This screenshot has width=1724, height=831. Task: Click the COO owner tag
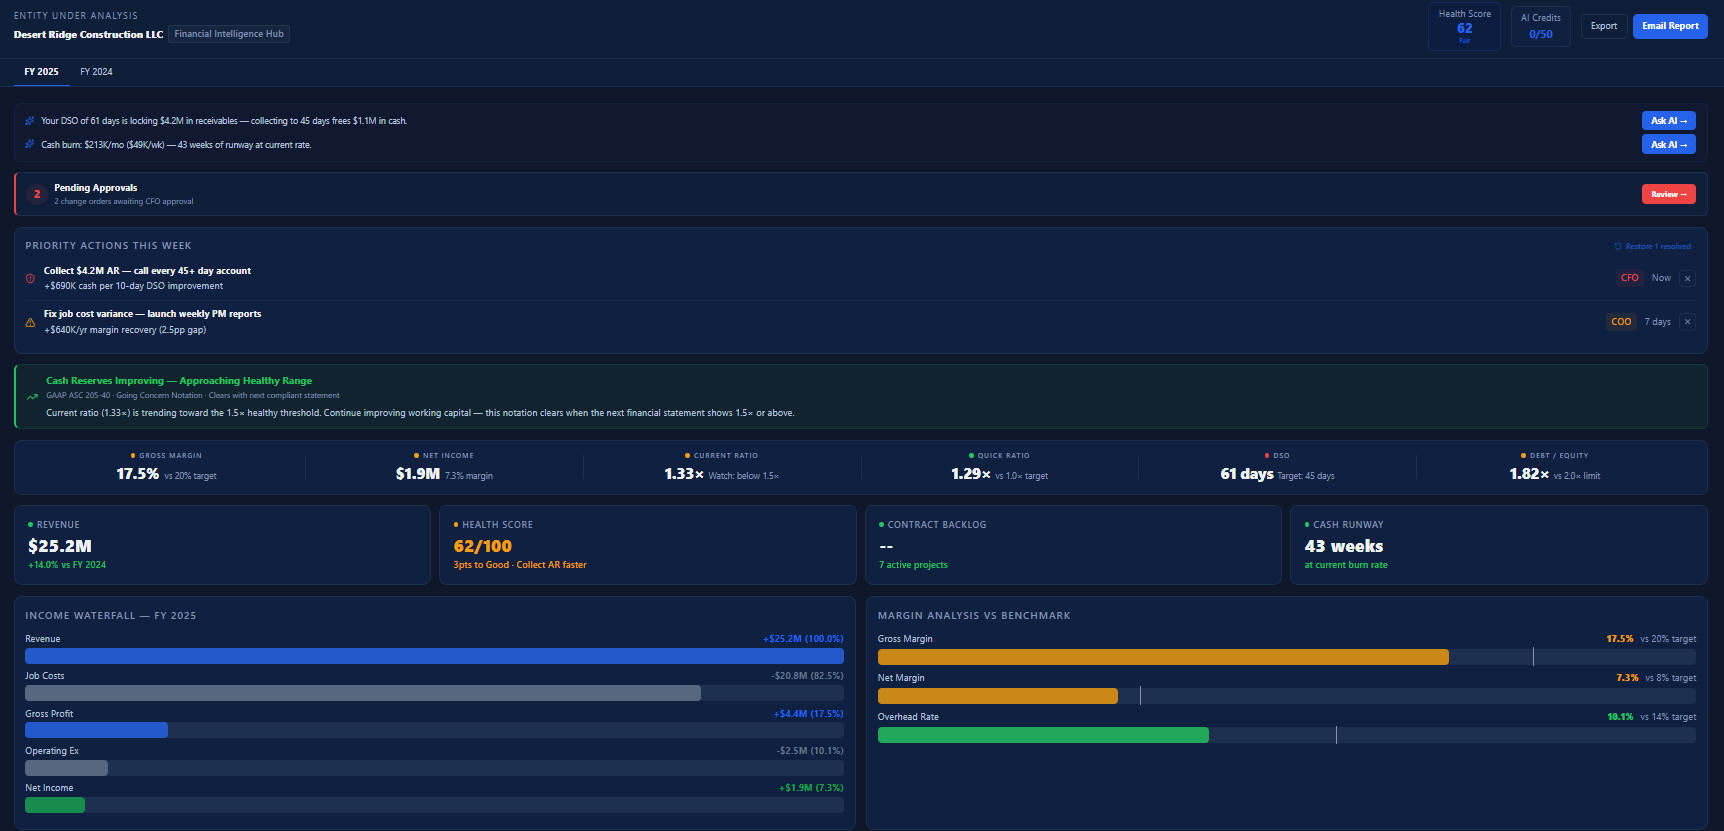coord(1621,322)
